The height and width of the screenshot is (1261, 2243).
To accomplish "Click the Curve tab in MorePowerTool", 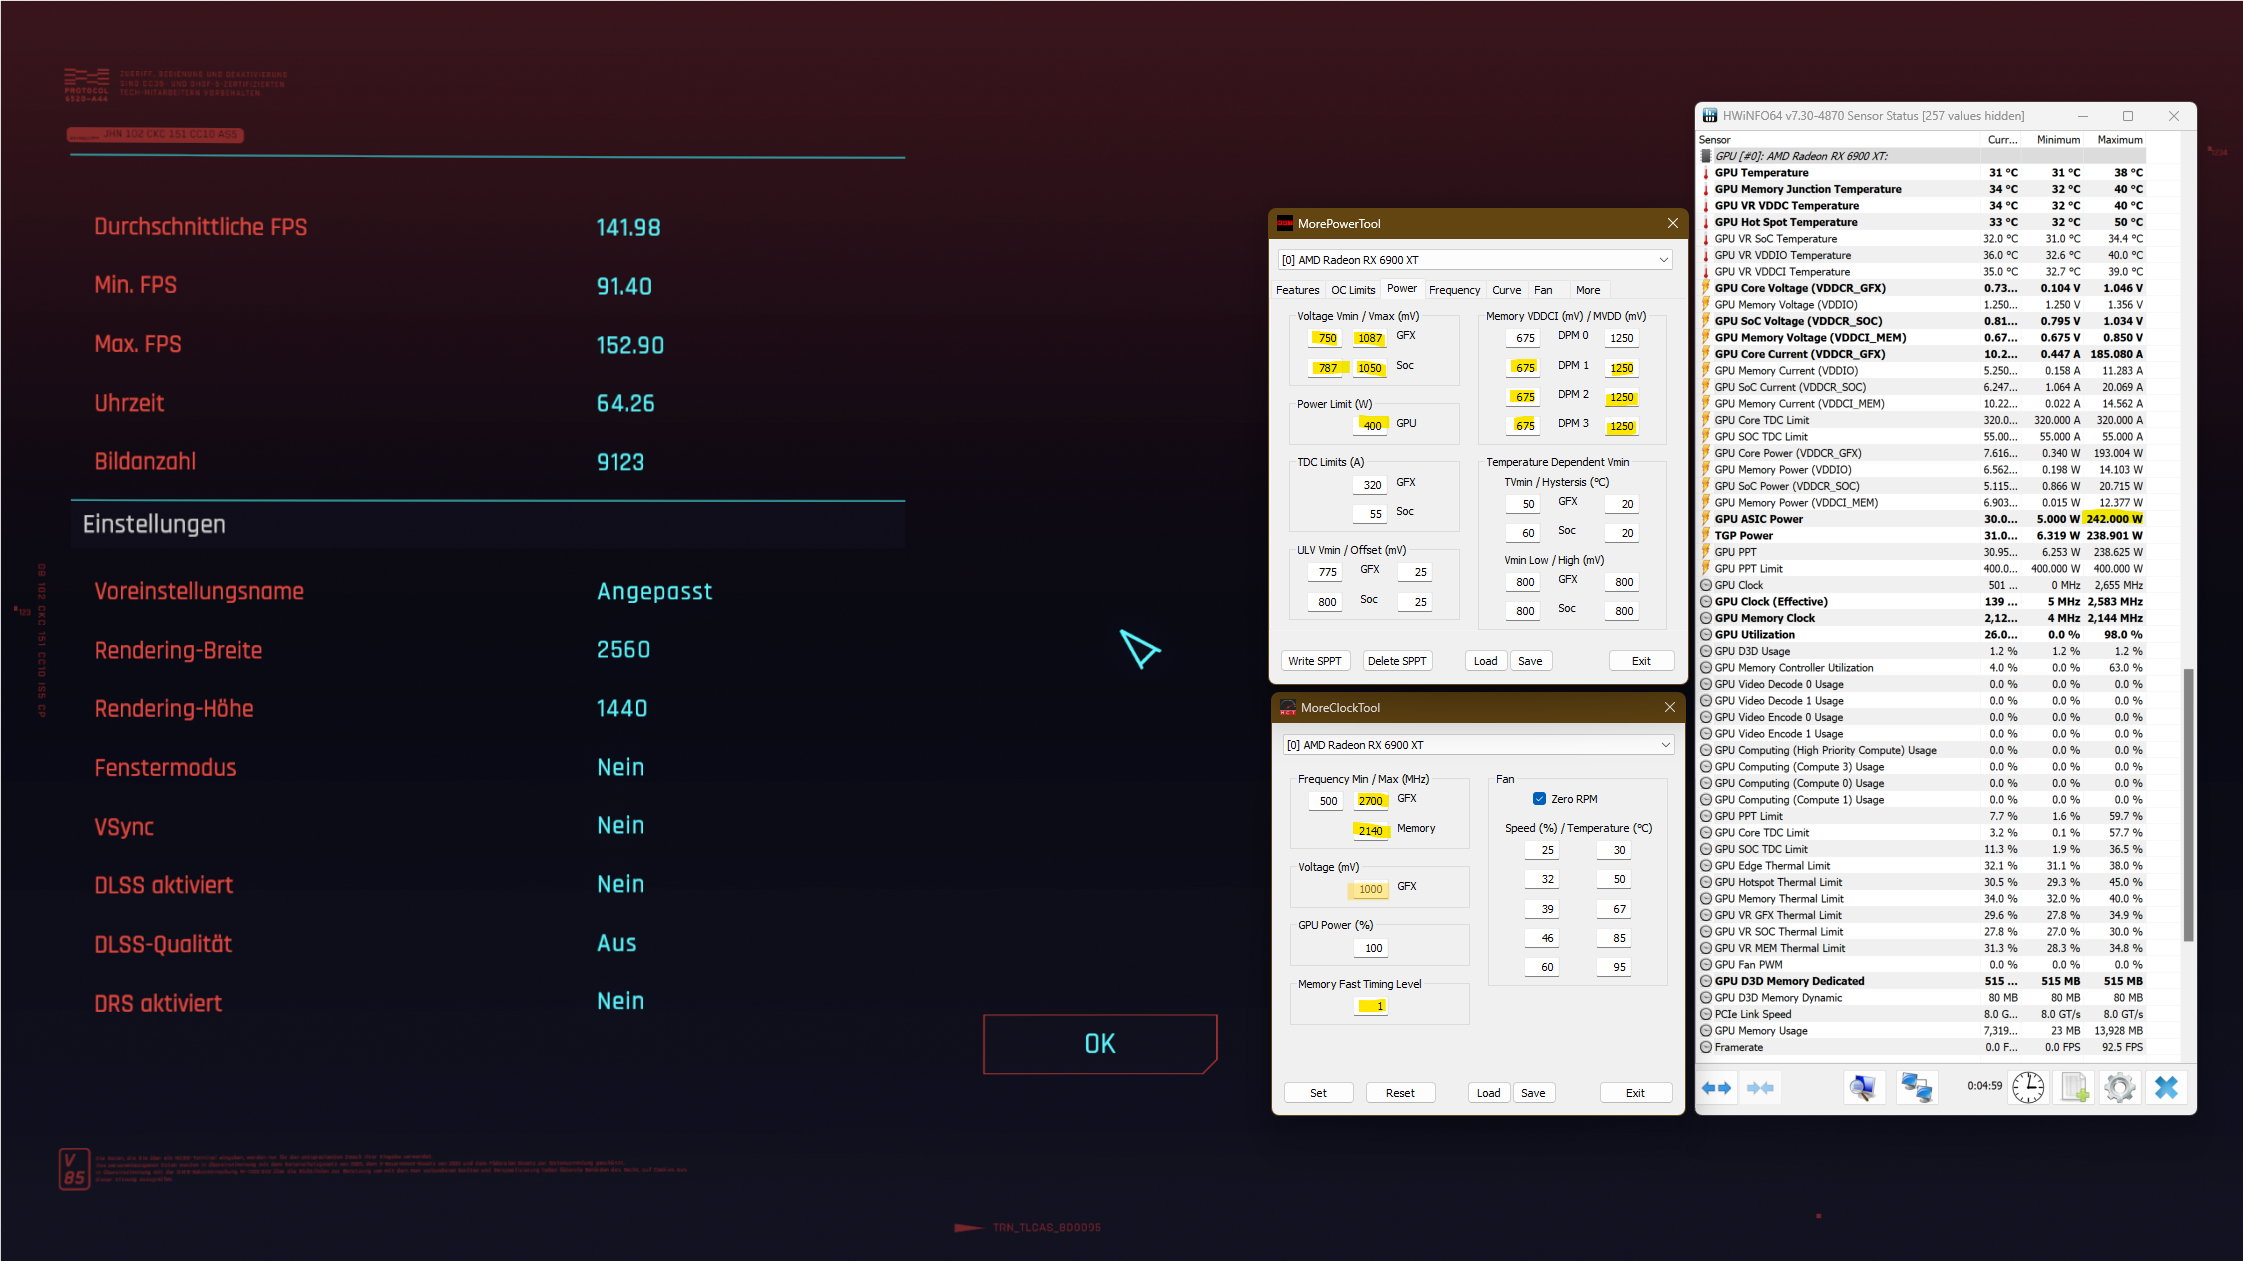I will 1506,290.
